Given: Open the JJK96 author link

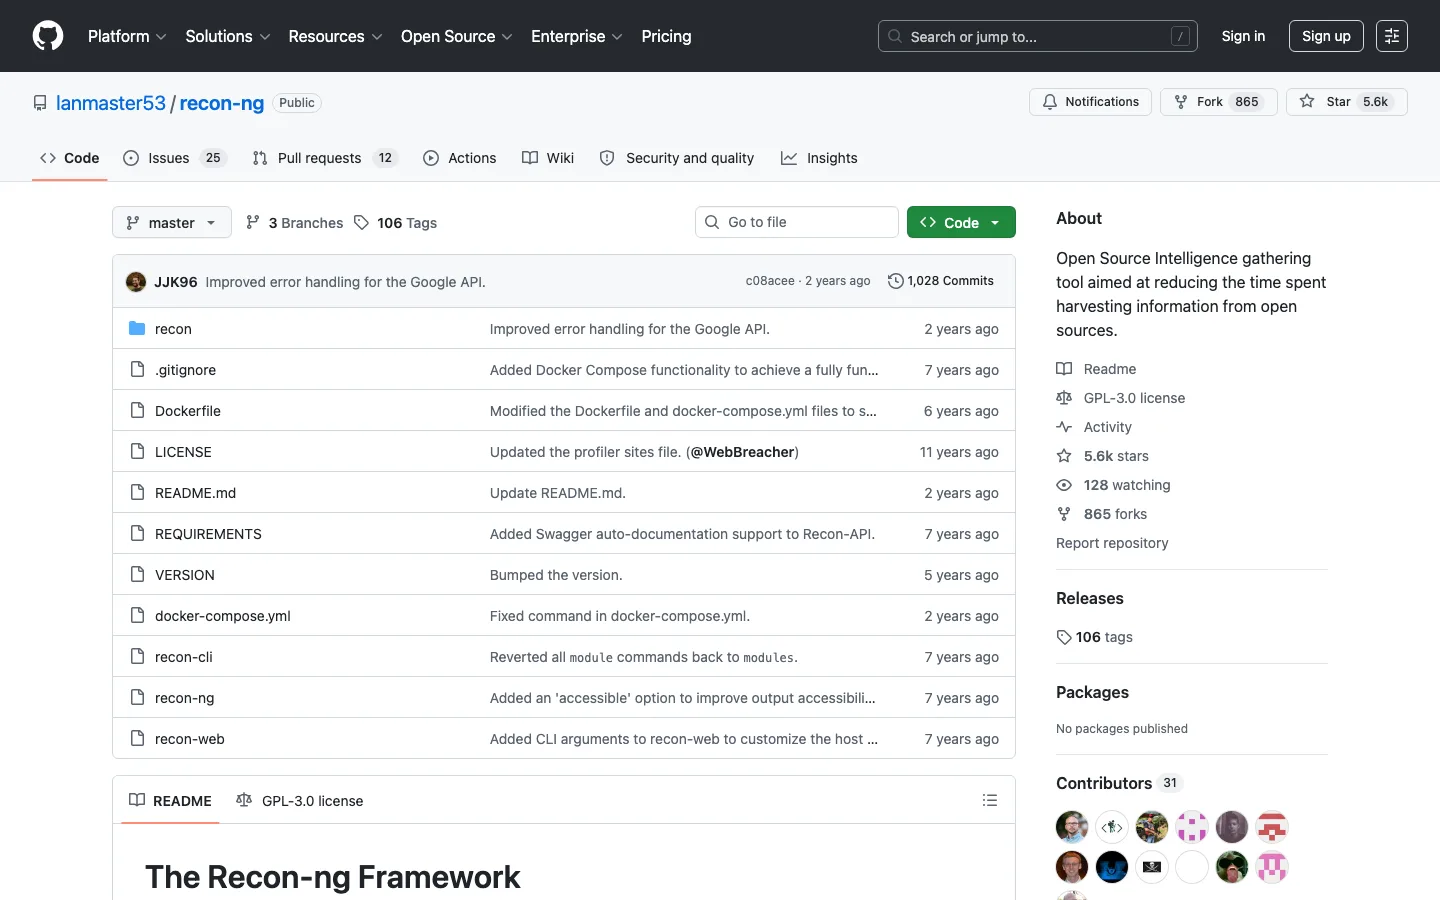Looking at the screenshot, I should coord(176,282).
